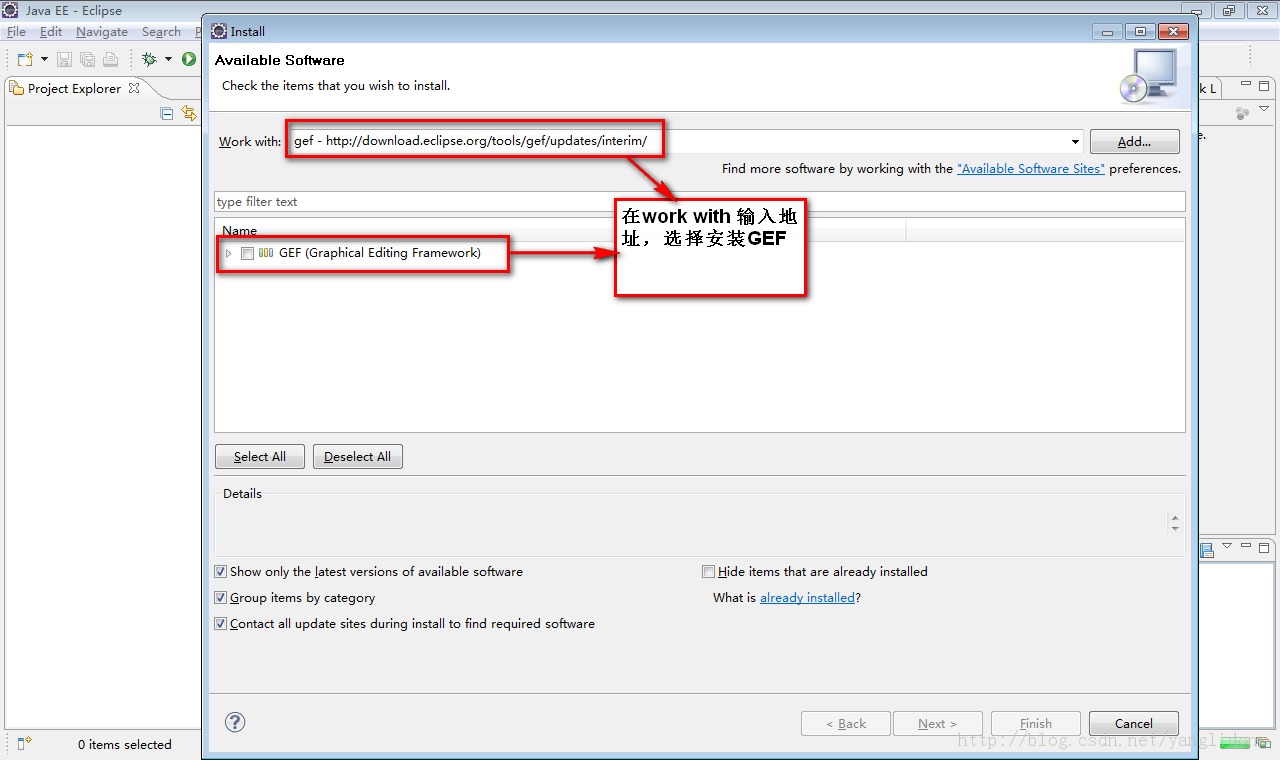This screenshot has width=1280, height=760.
Task: Click the blue view icon in lower-right panel
Action: tap(1207, 549)
